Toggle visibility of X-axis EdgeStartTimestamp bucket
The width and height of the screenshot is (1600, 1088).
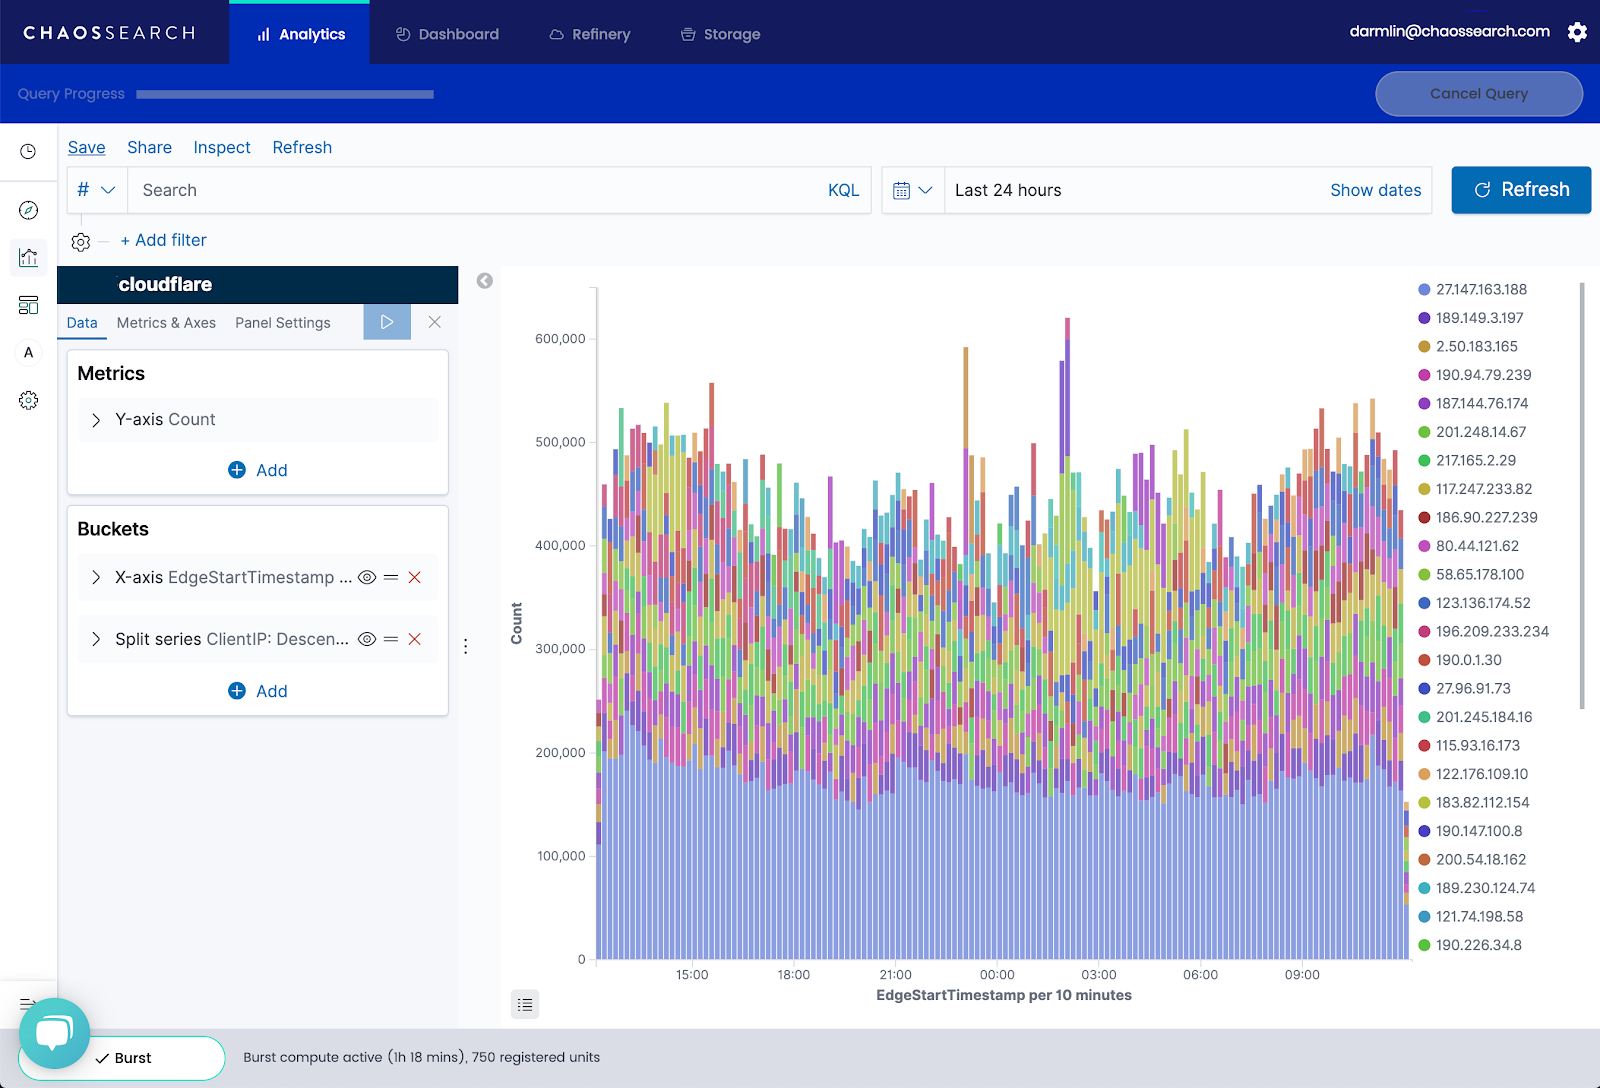coord(367,577)
